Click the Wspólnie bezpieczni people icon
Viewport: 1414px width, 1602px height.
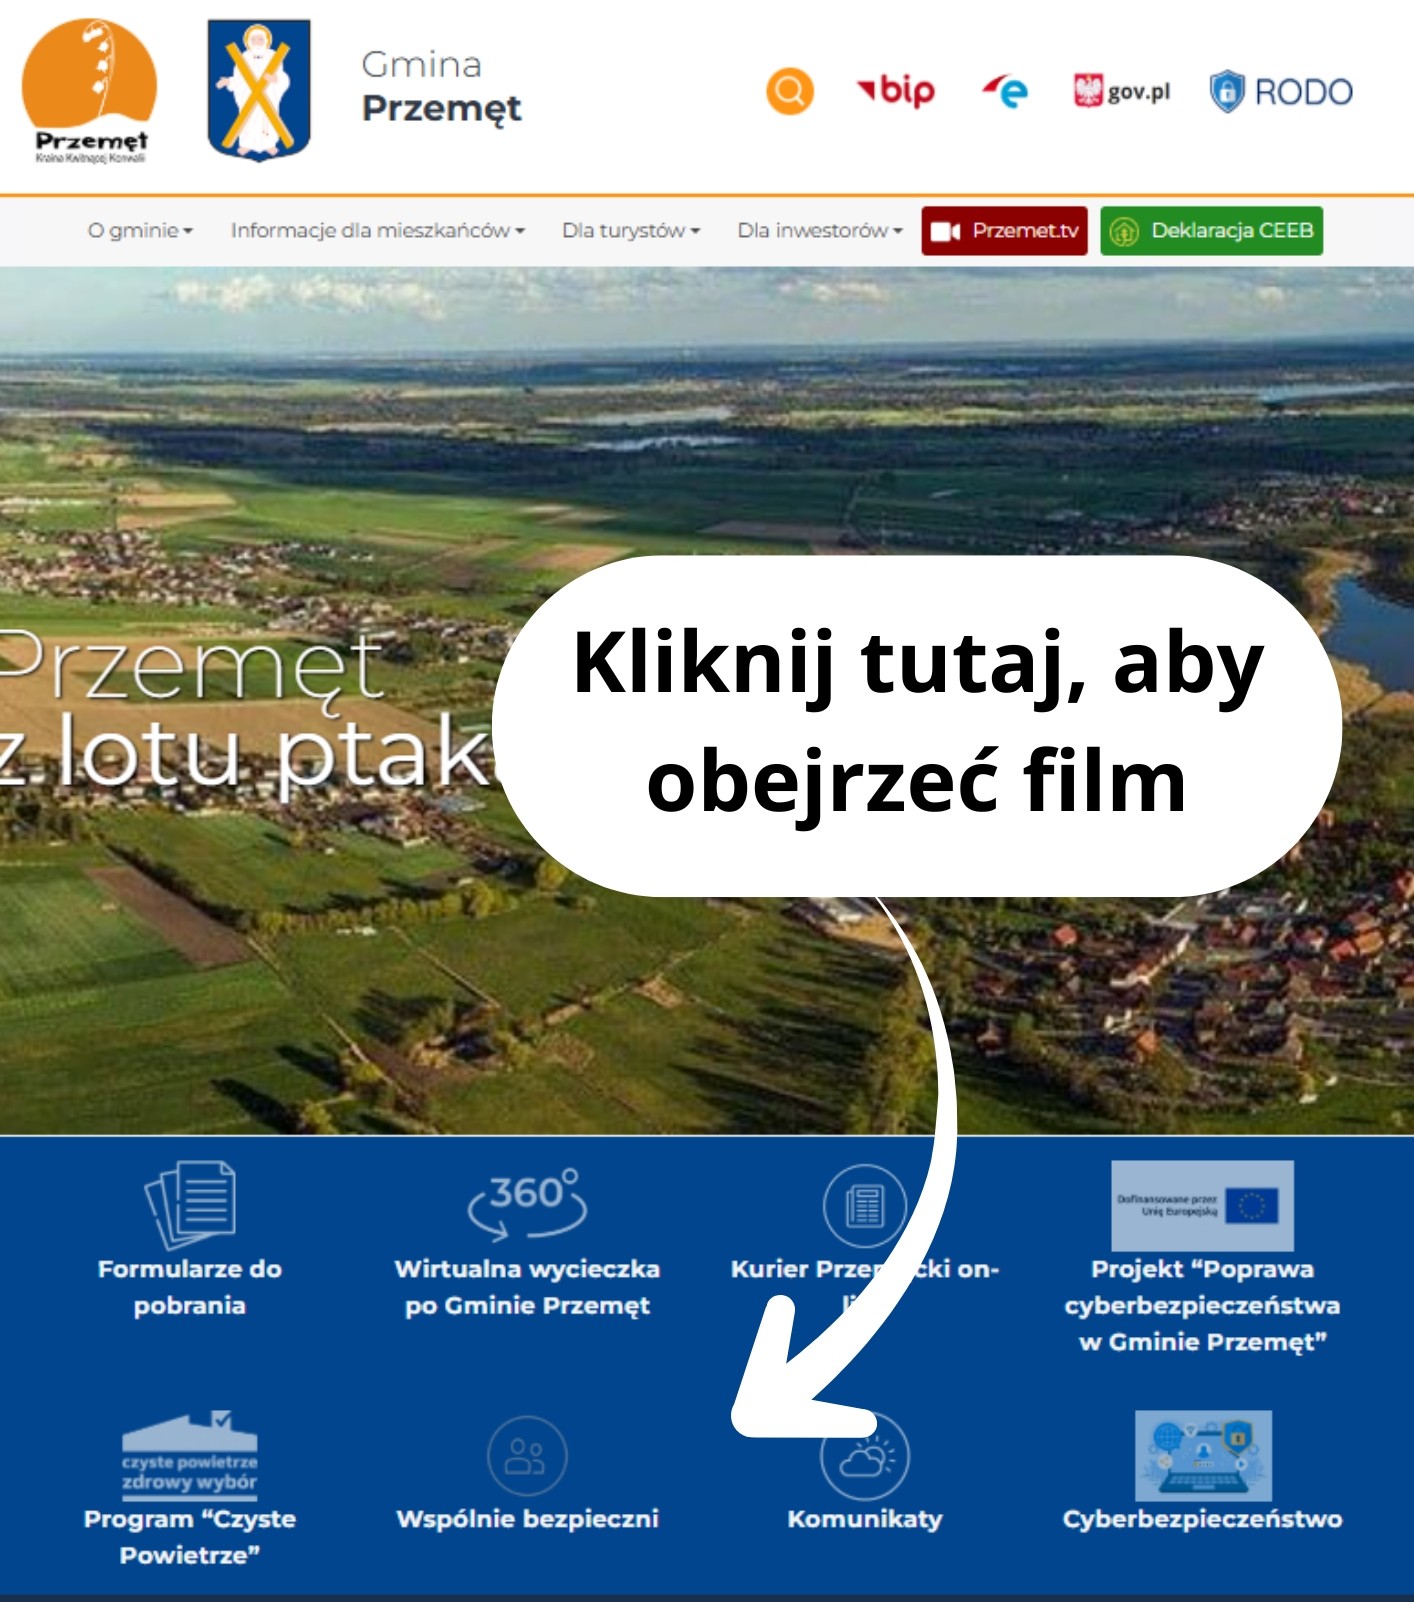(x=527, y=1456)
